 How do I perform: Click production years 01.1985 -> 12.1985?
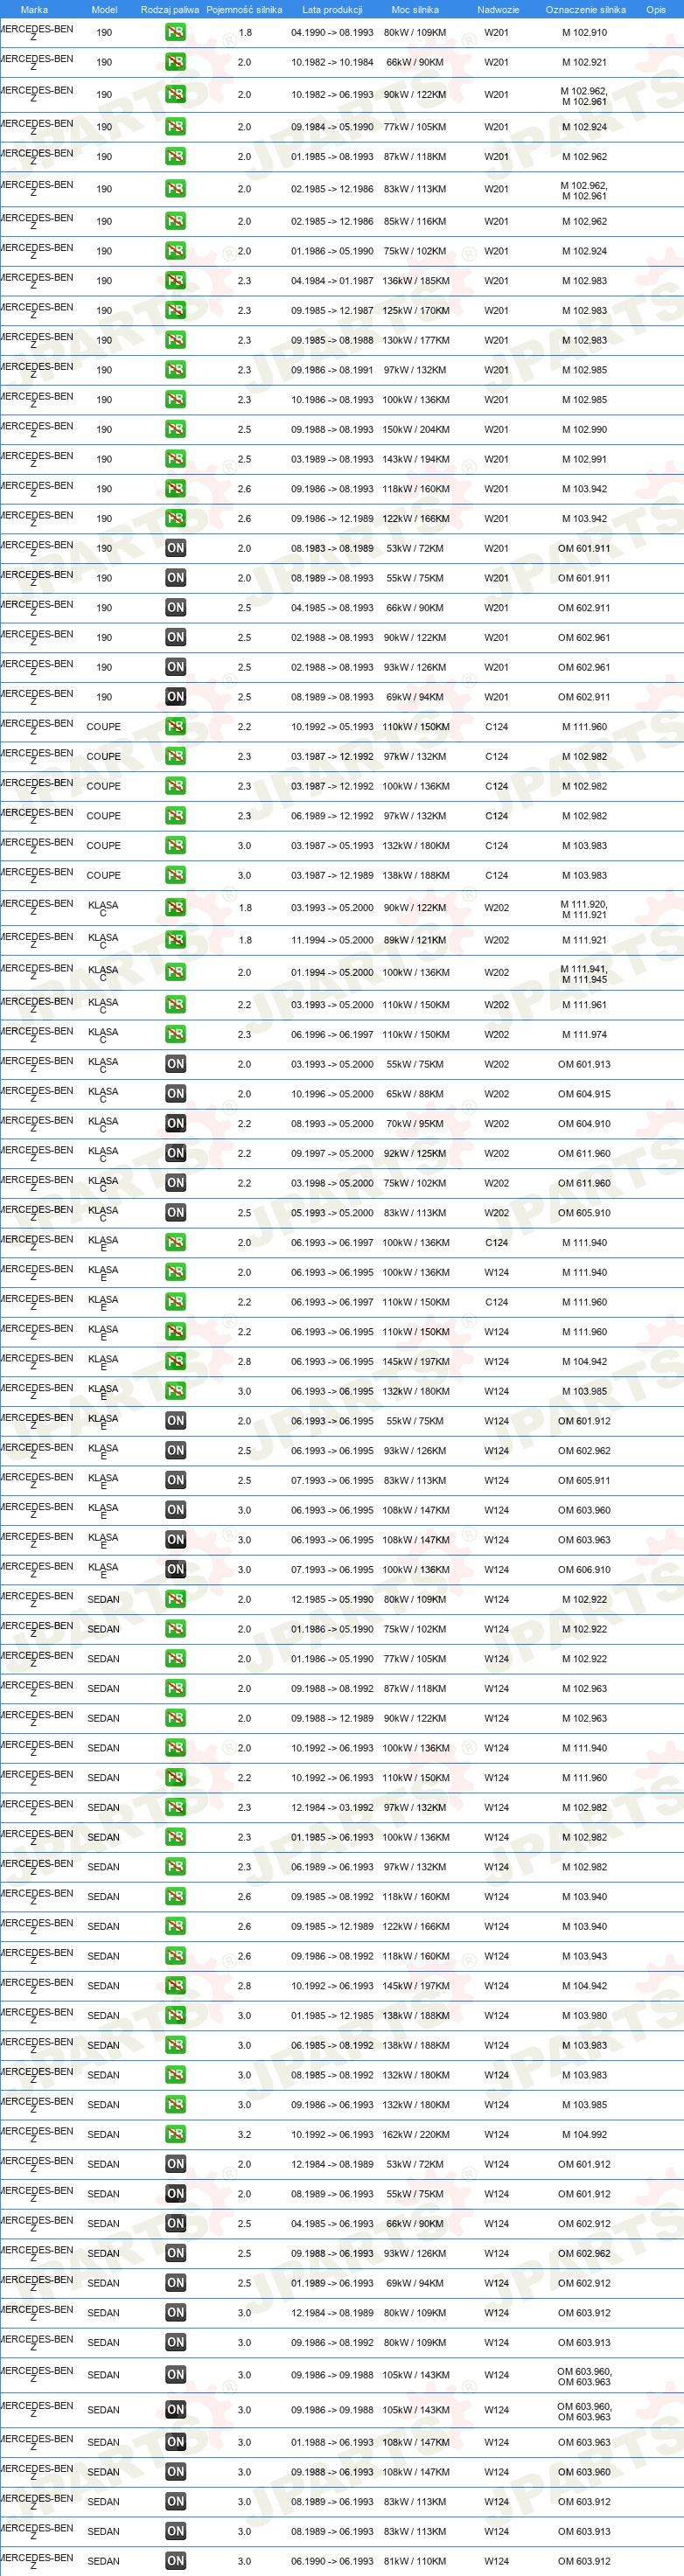point(332,2016)
